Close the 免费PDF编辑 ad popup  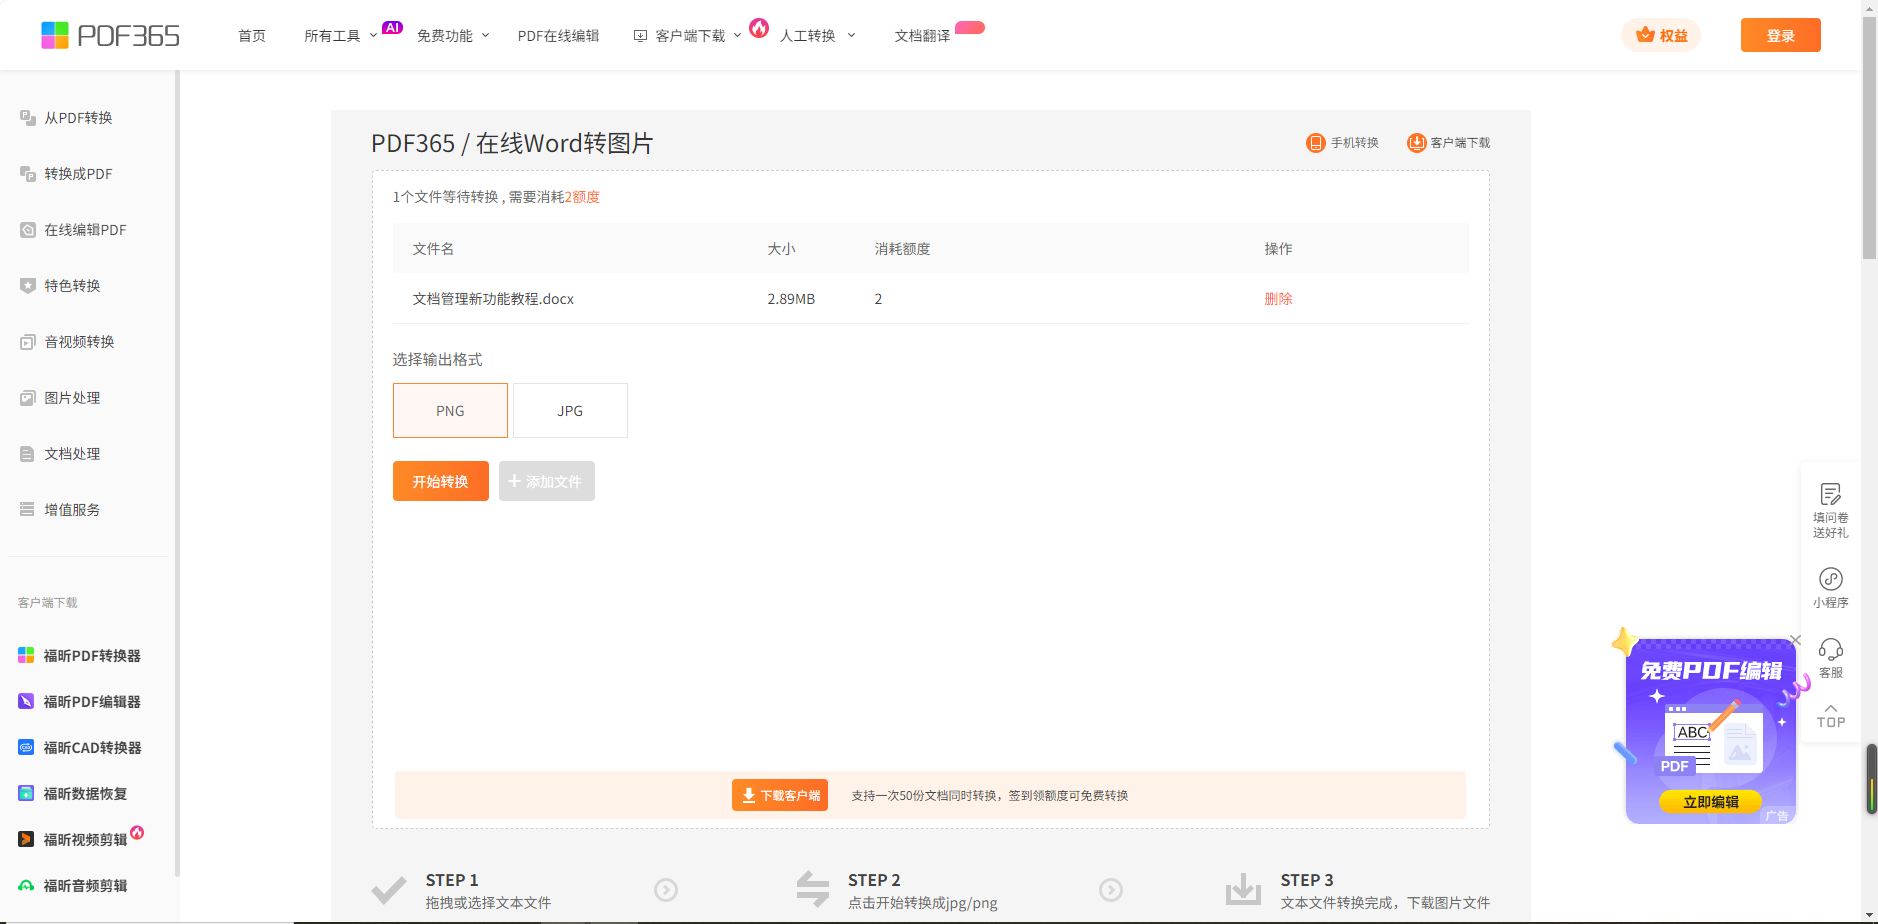coord(1795,640)
